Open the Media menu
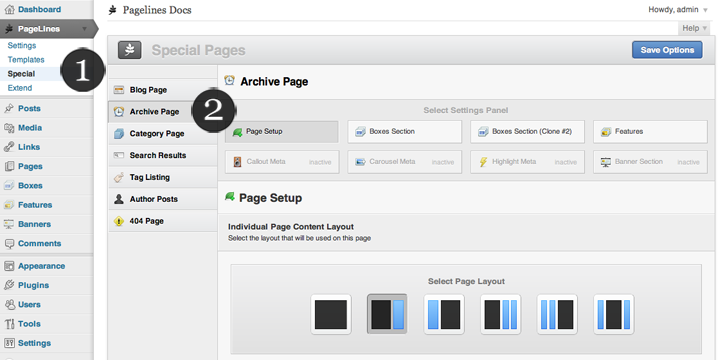725x360 pixels. (x=30, y=128)
